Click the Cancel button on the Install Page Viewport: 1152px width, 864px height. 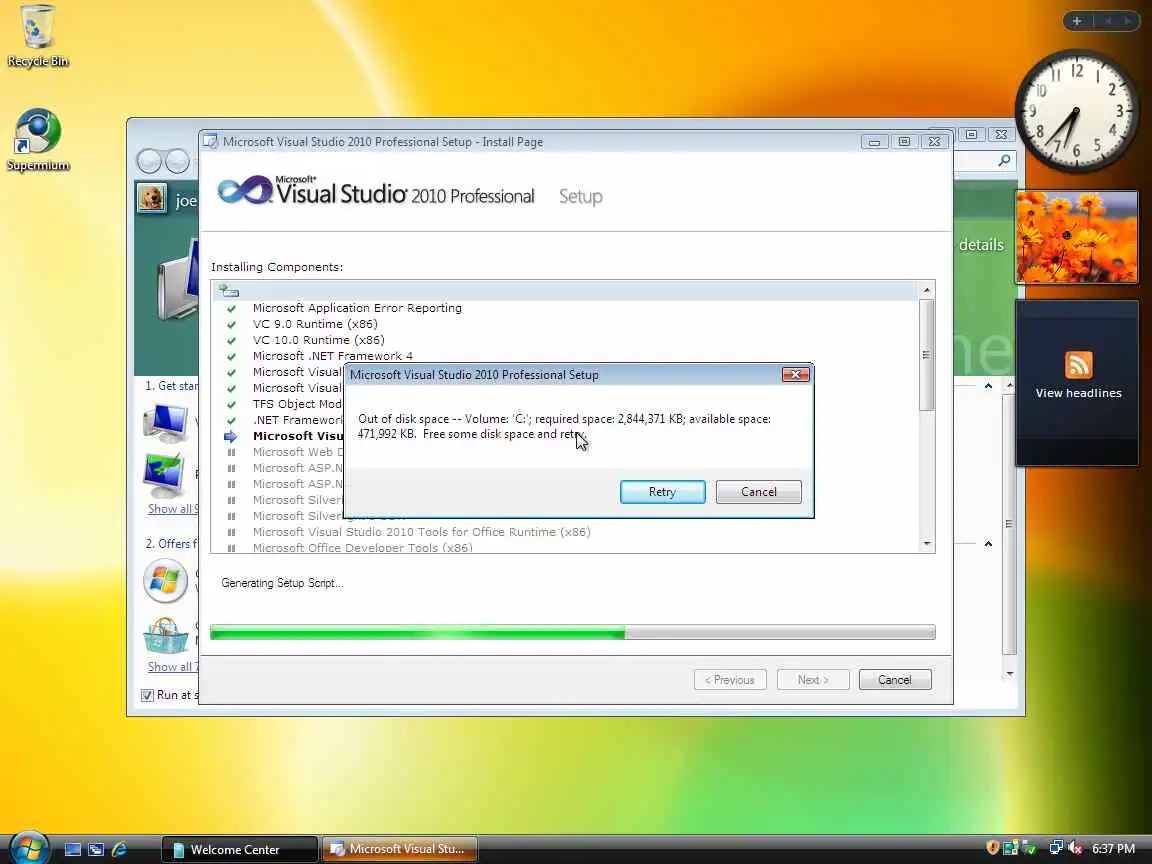pyautogui.click(x=894, y=680)
